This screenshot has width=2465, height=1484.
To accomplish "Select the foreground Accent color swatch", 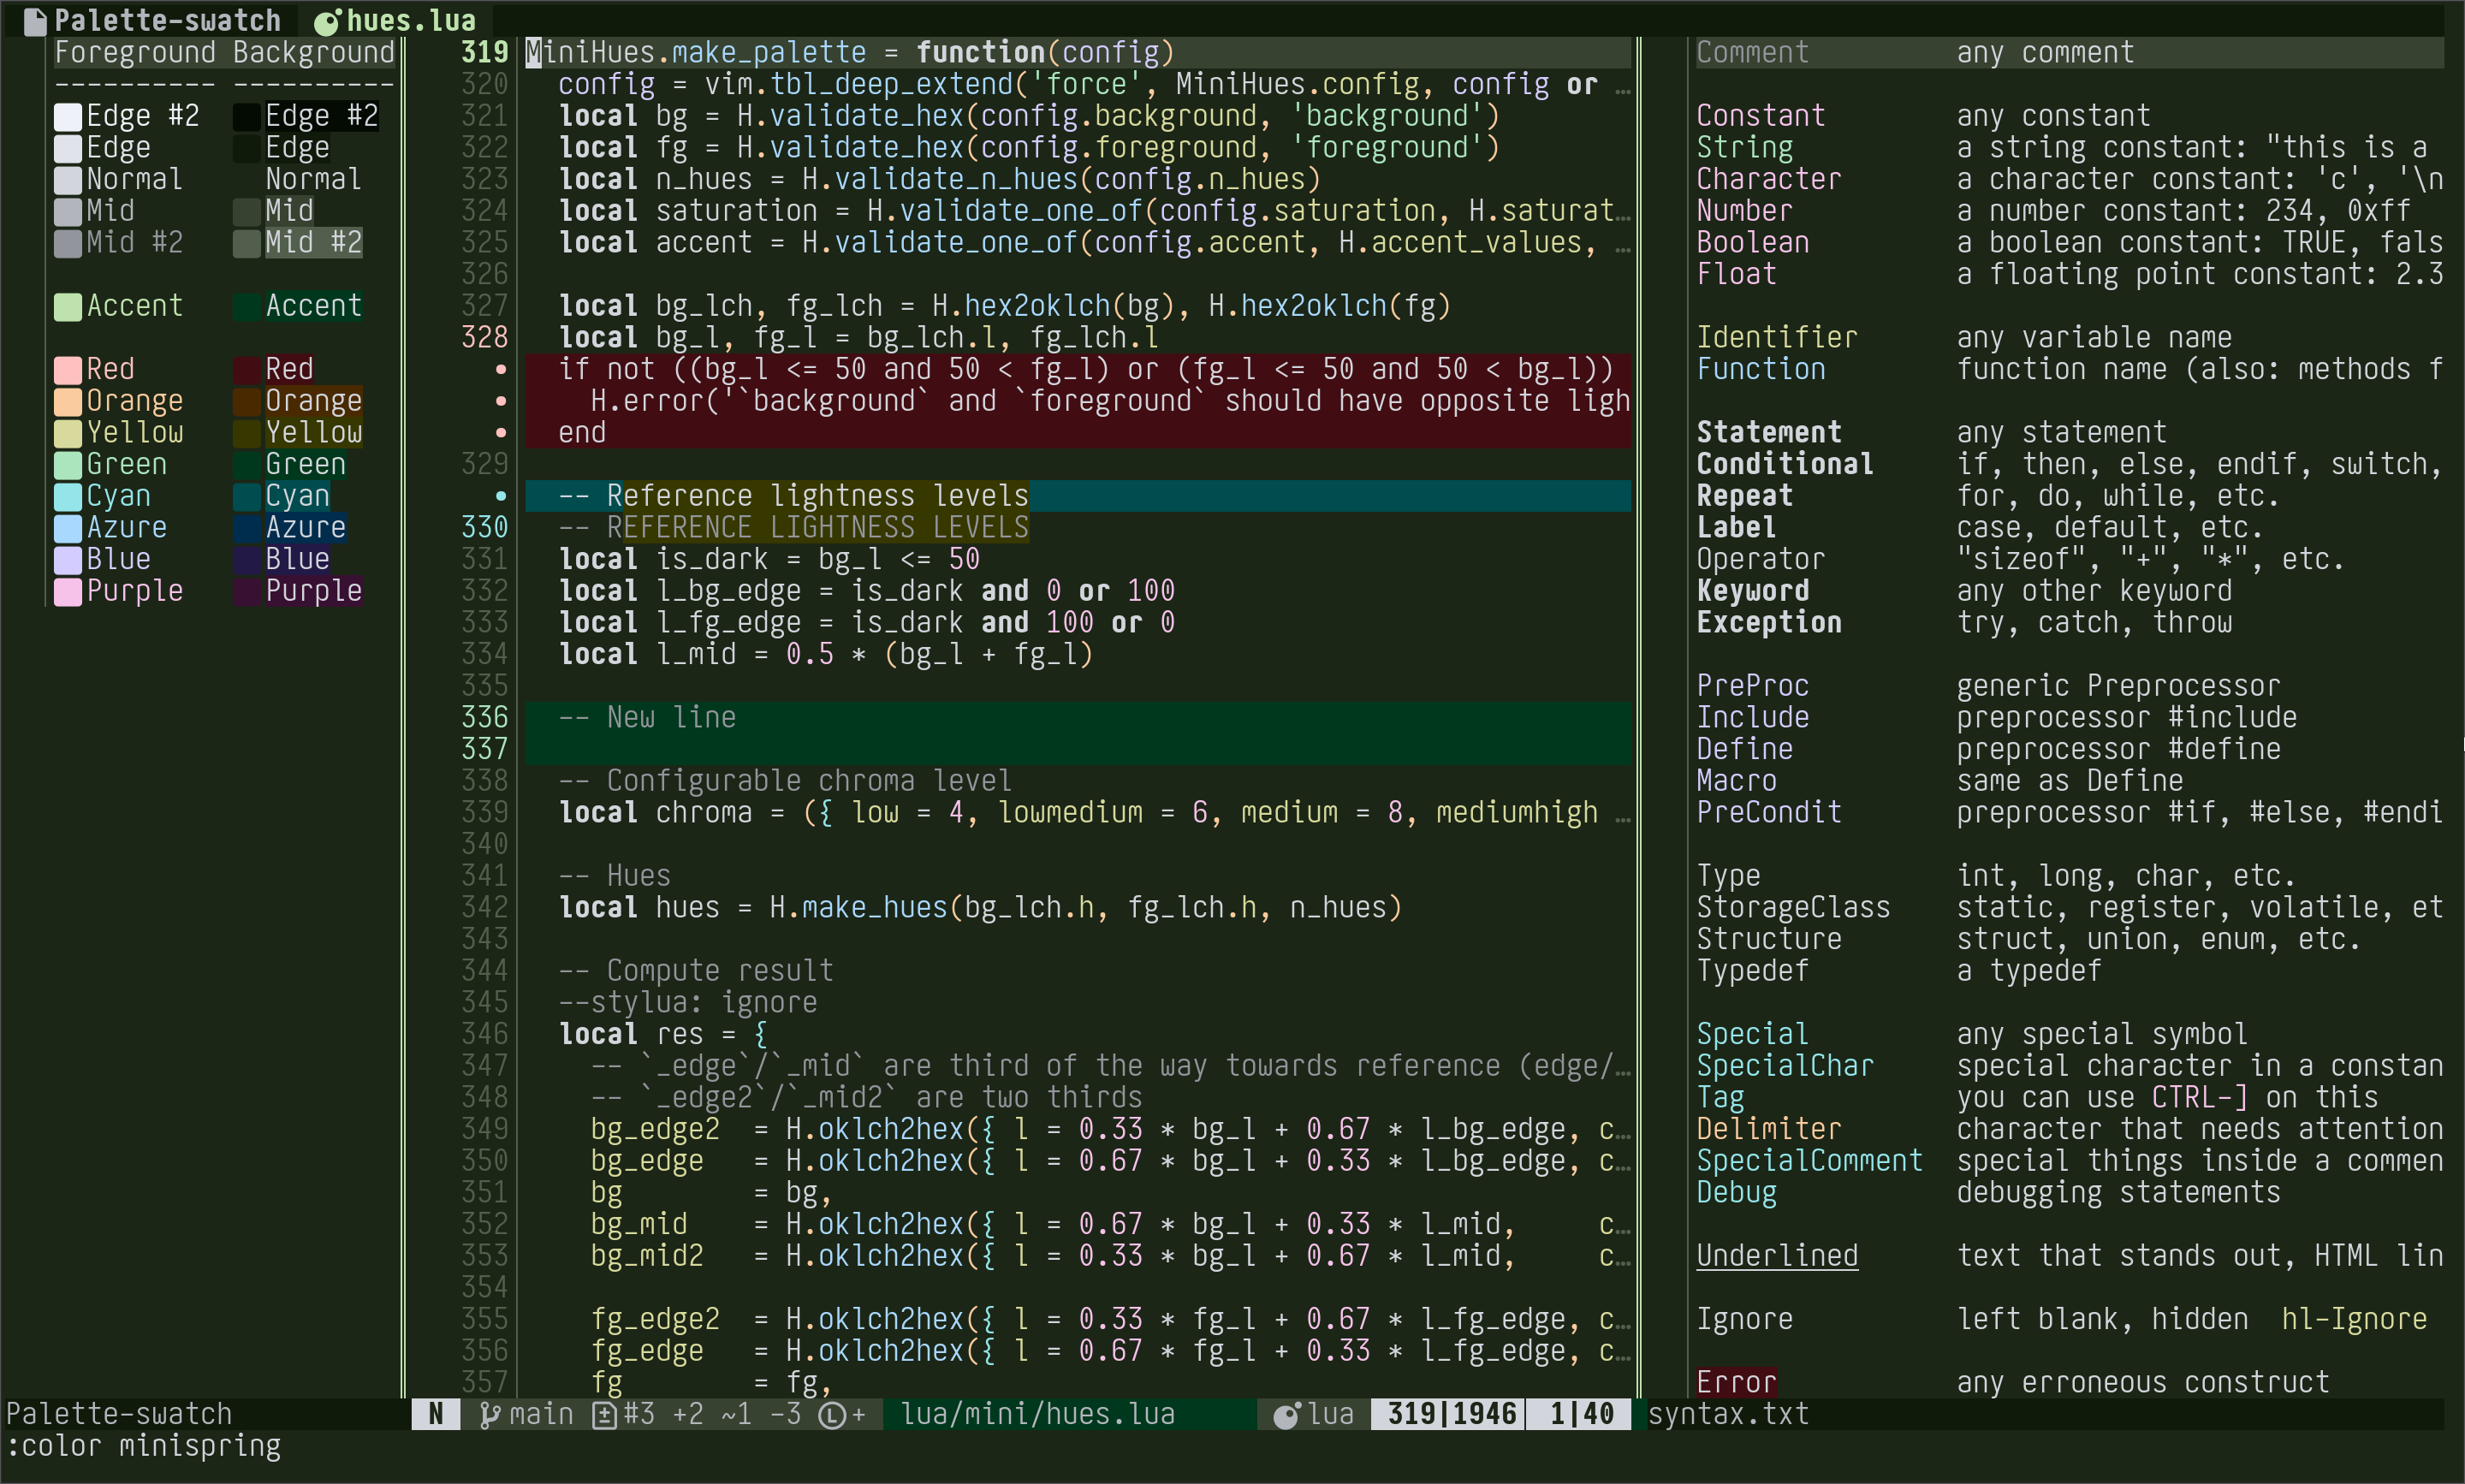I will coord(68,306).
